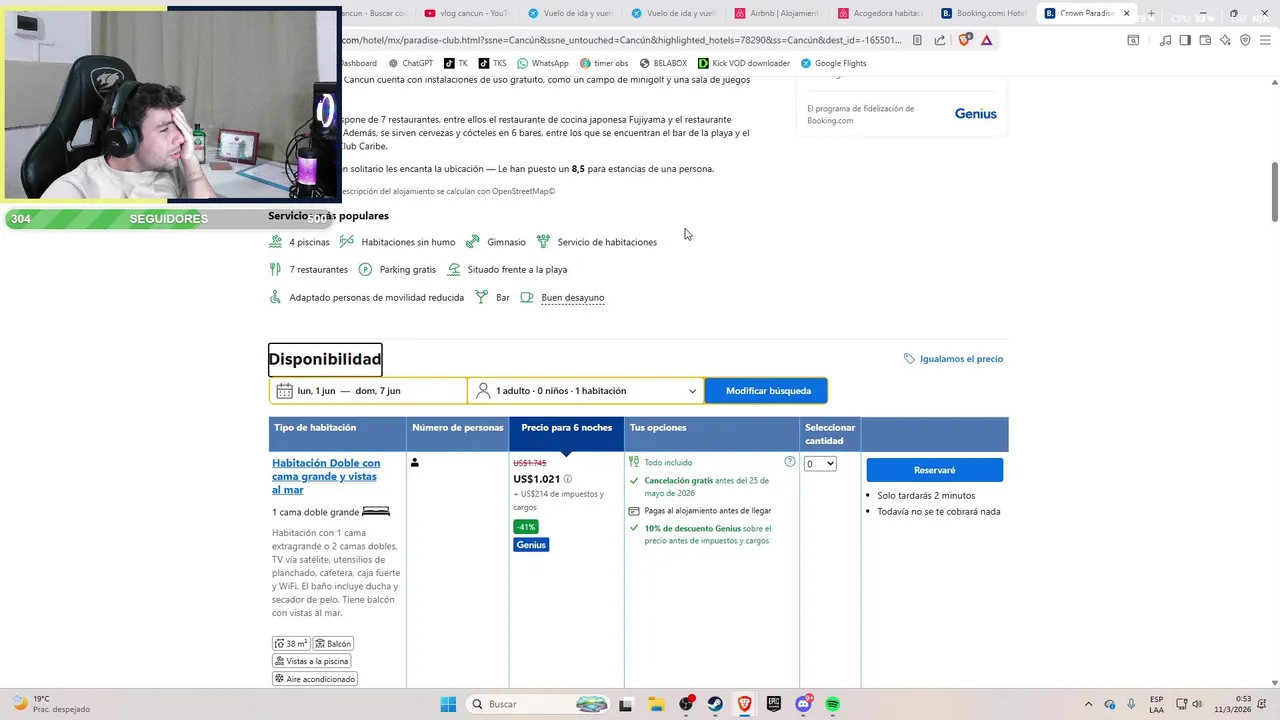Click the 'Vistas a la piscina' feature tag

(311, 661)
